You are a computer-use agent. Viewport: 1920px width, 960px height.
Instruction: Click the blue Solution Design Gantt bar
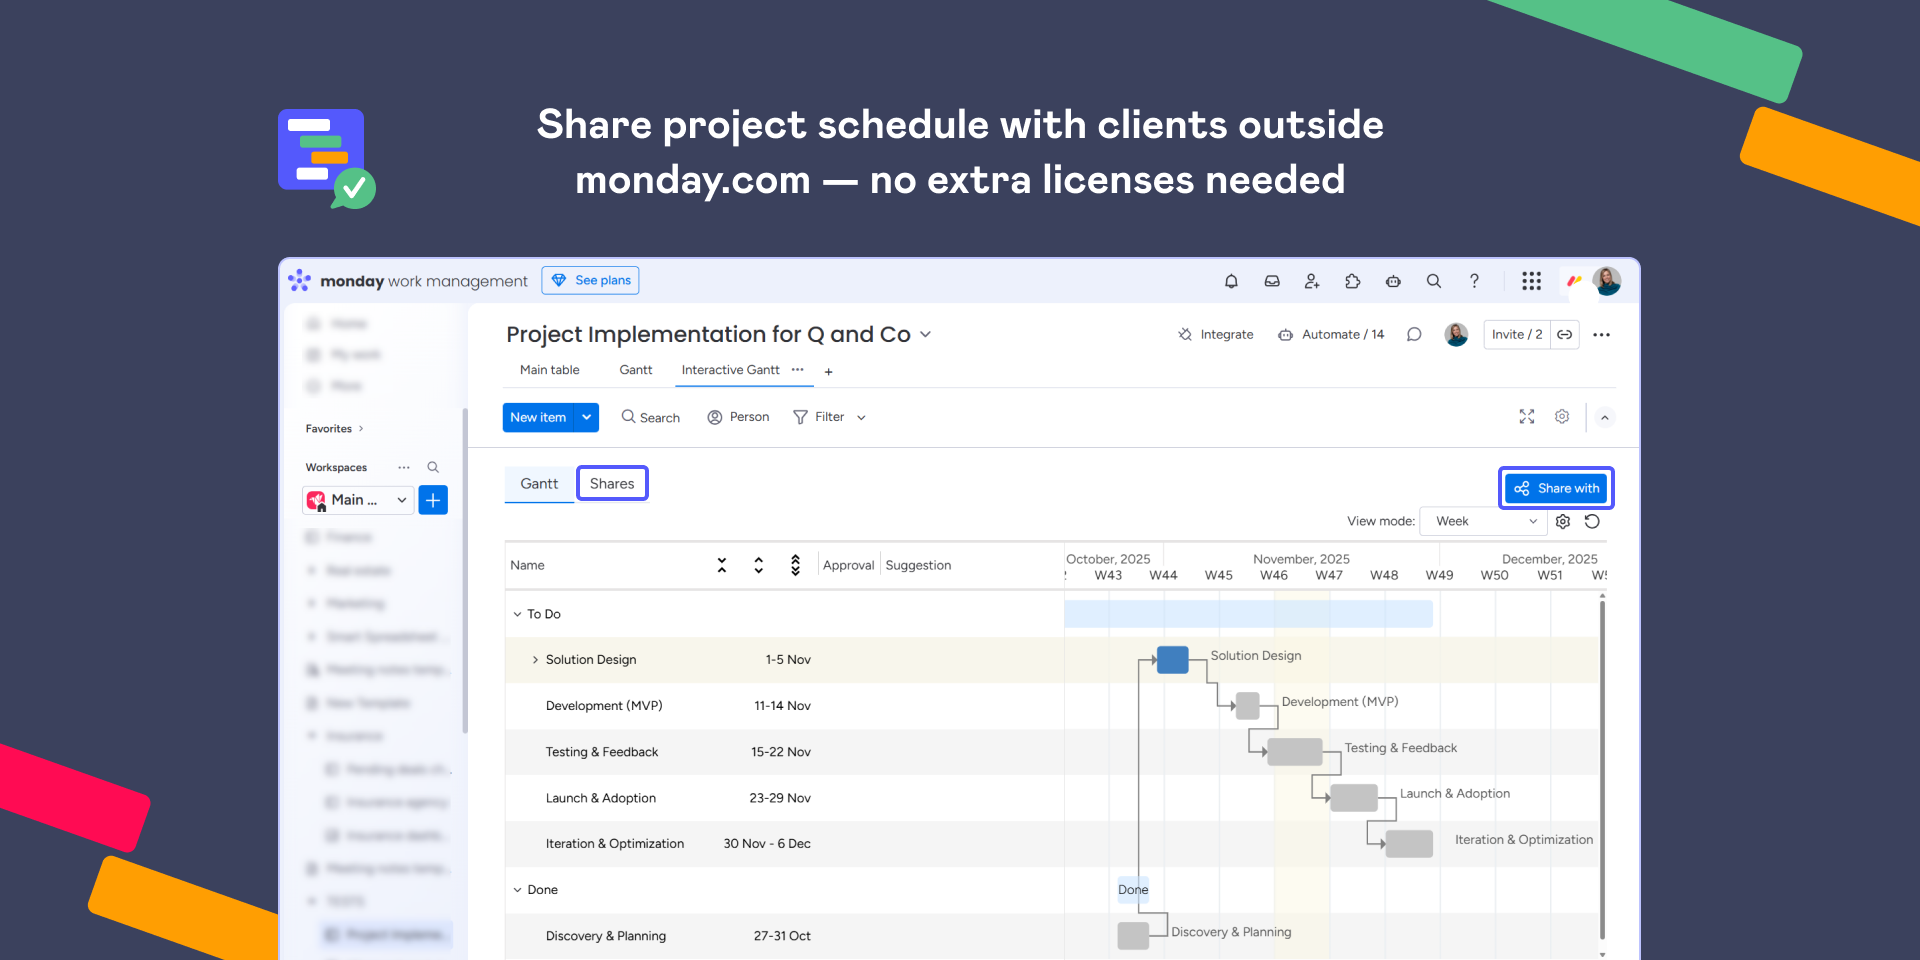coord(1172,660)
